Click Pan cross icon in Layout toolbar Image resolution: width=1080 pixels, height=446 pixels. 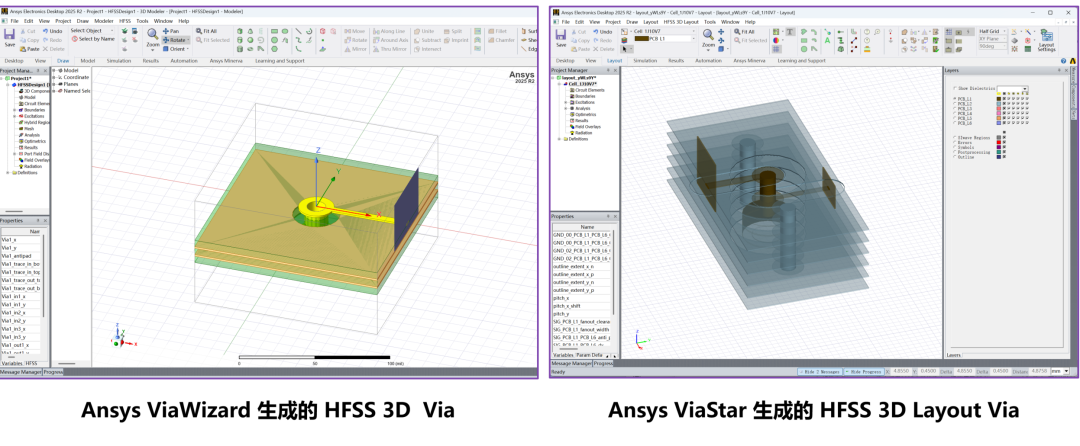[721, 32]
